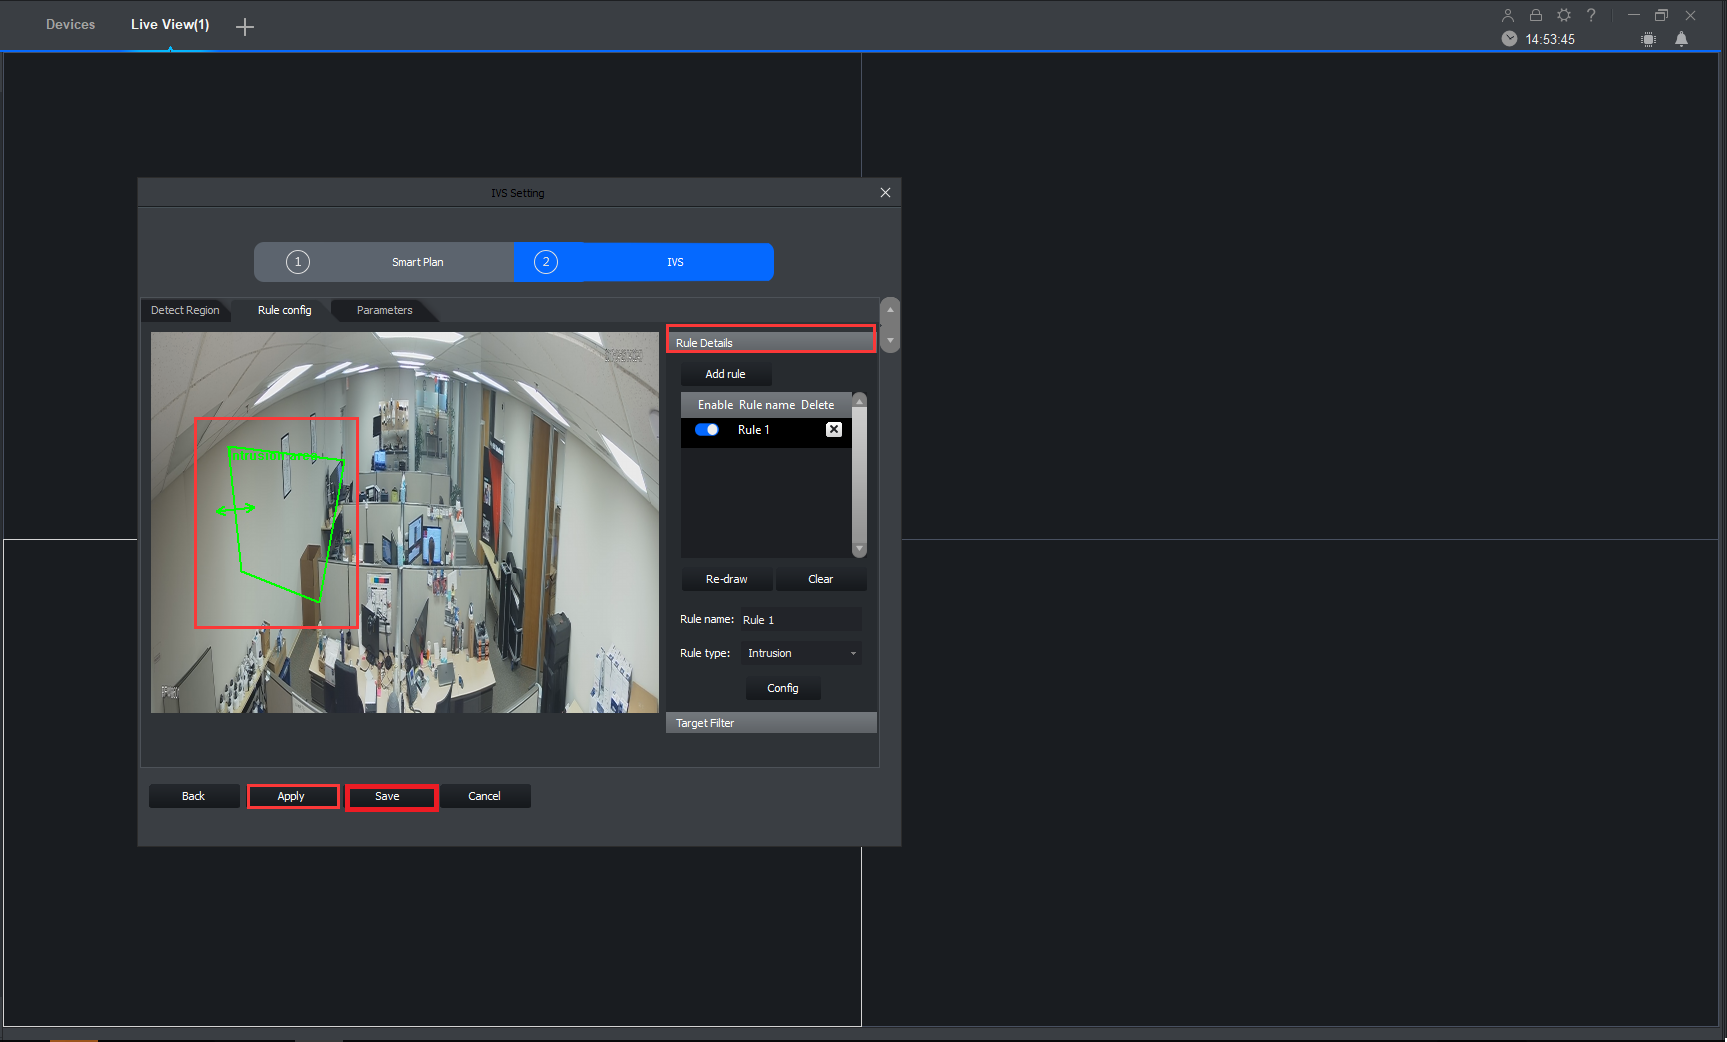Switch to the Devices tab

coord(70,25)
